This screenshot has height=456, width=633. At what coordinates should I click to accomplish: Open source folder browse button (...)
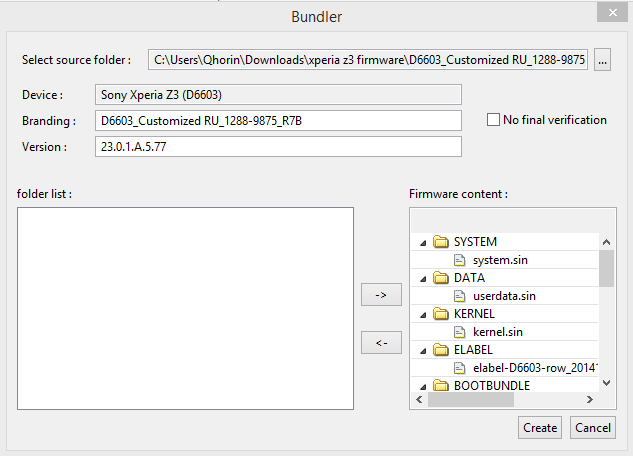tap(602, 60)
